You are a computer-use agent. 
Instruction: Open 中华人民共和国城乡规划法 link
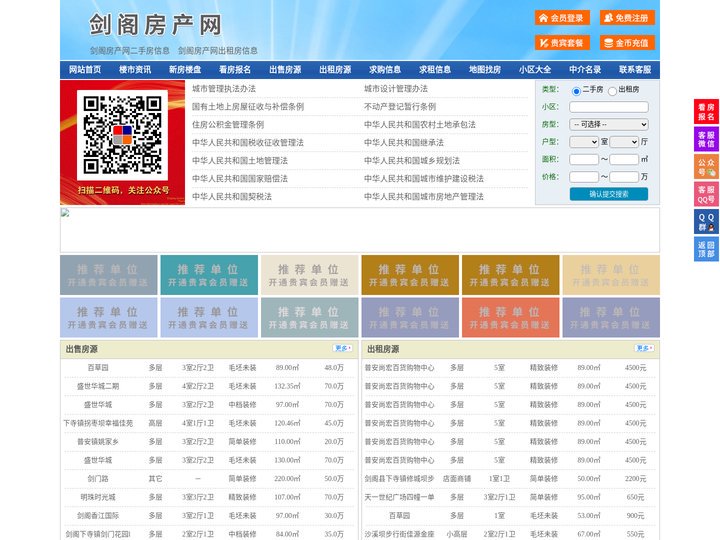pos(412,160)
